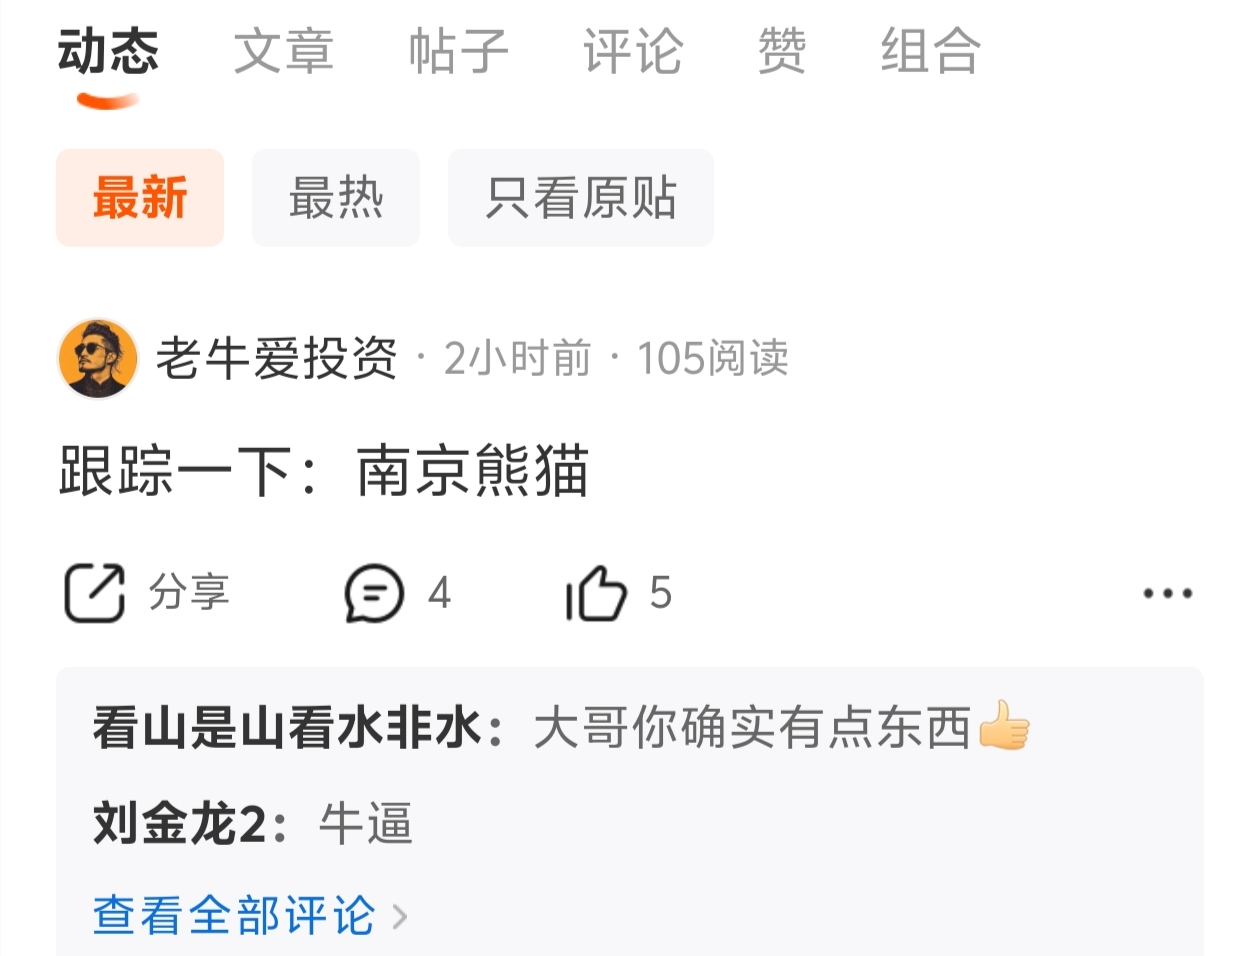Image resolution: width=1260 pixels, height=956 pixels.
Task: Switch to the 文章 tab
Action: [x=284, y=51]
